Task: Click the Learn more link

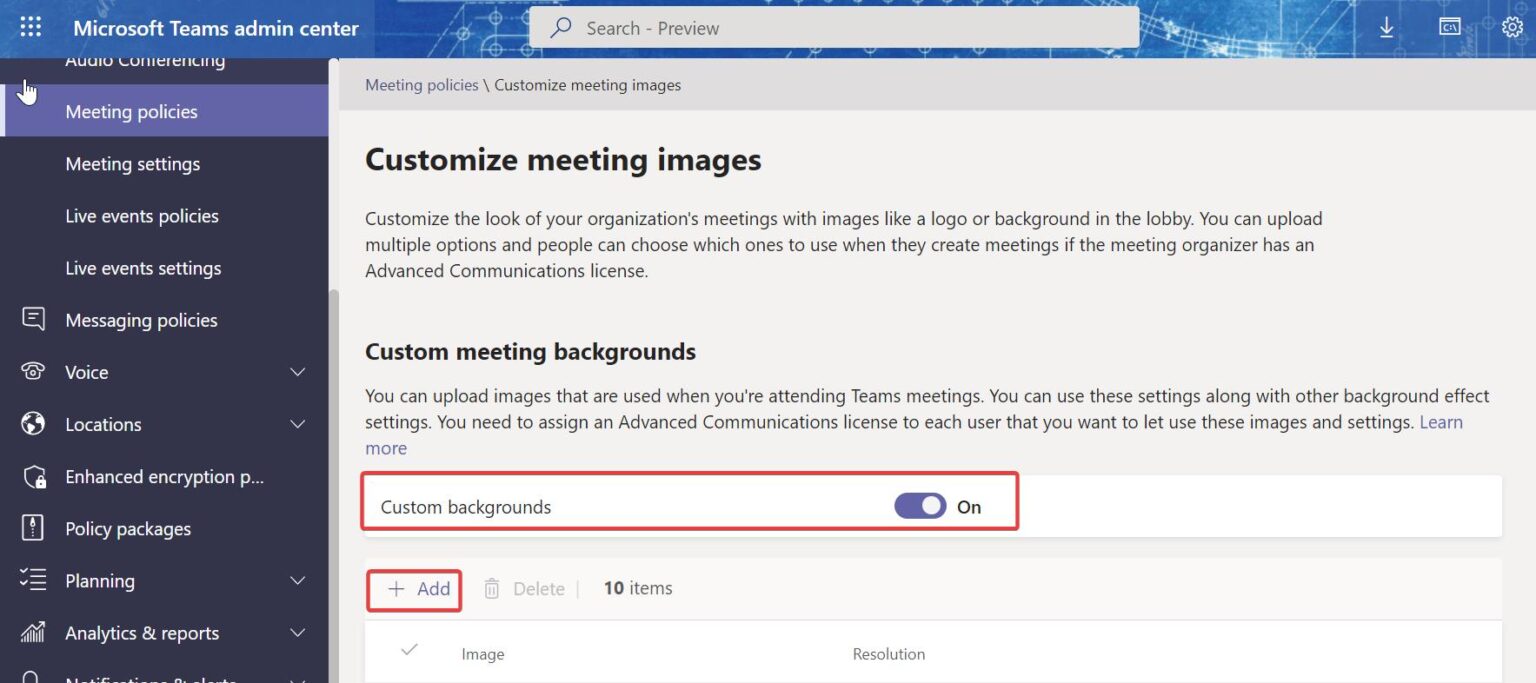Action: [1440, 422]
